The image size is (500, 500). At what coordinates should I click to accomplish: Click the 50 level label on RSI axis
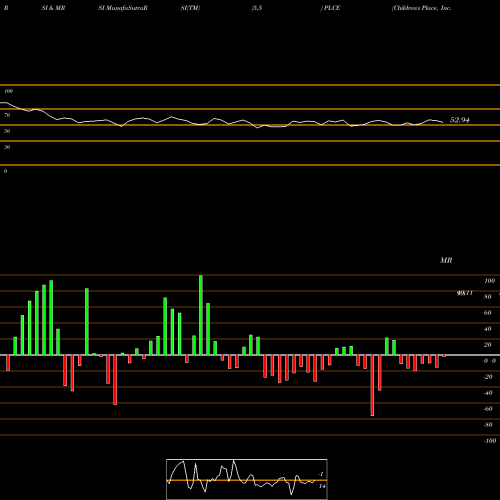coord(7,131)
